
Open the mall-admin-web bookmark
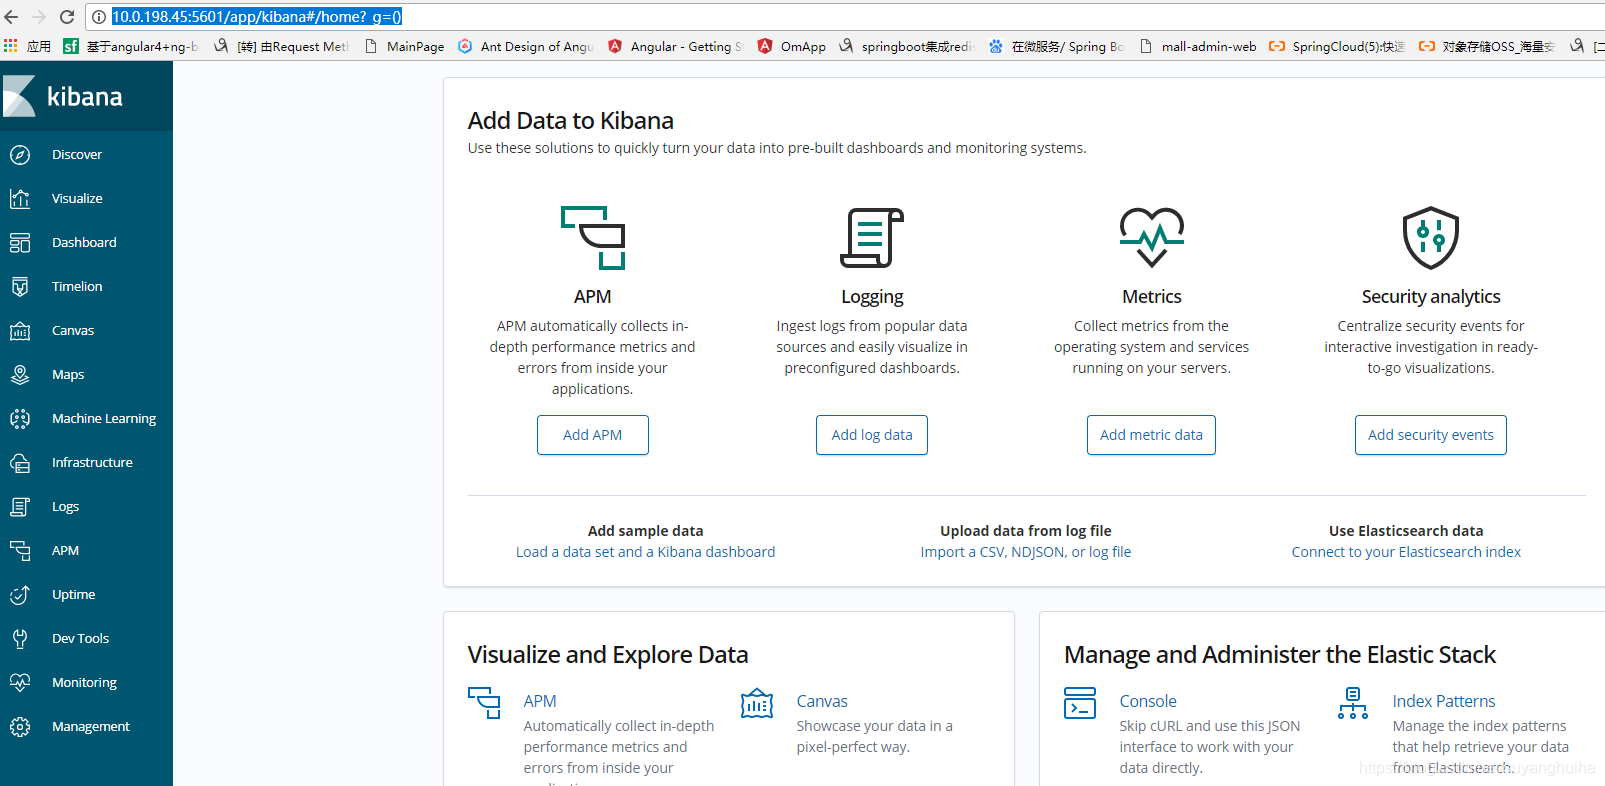pos(1198,46)
